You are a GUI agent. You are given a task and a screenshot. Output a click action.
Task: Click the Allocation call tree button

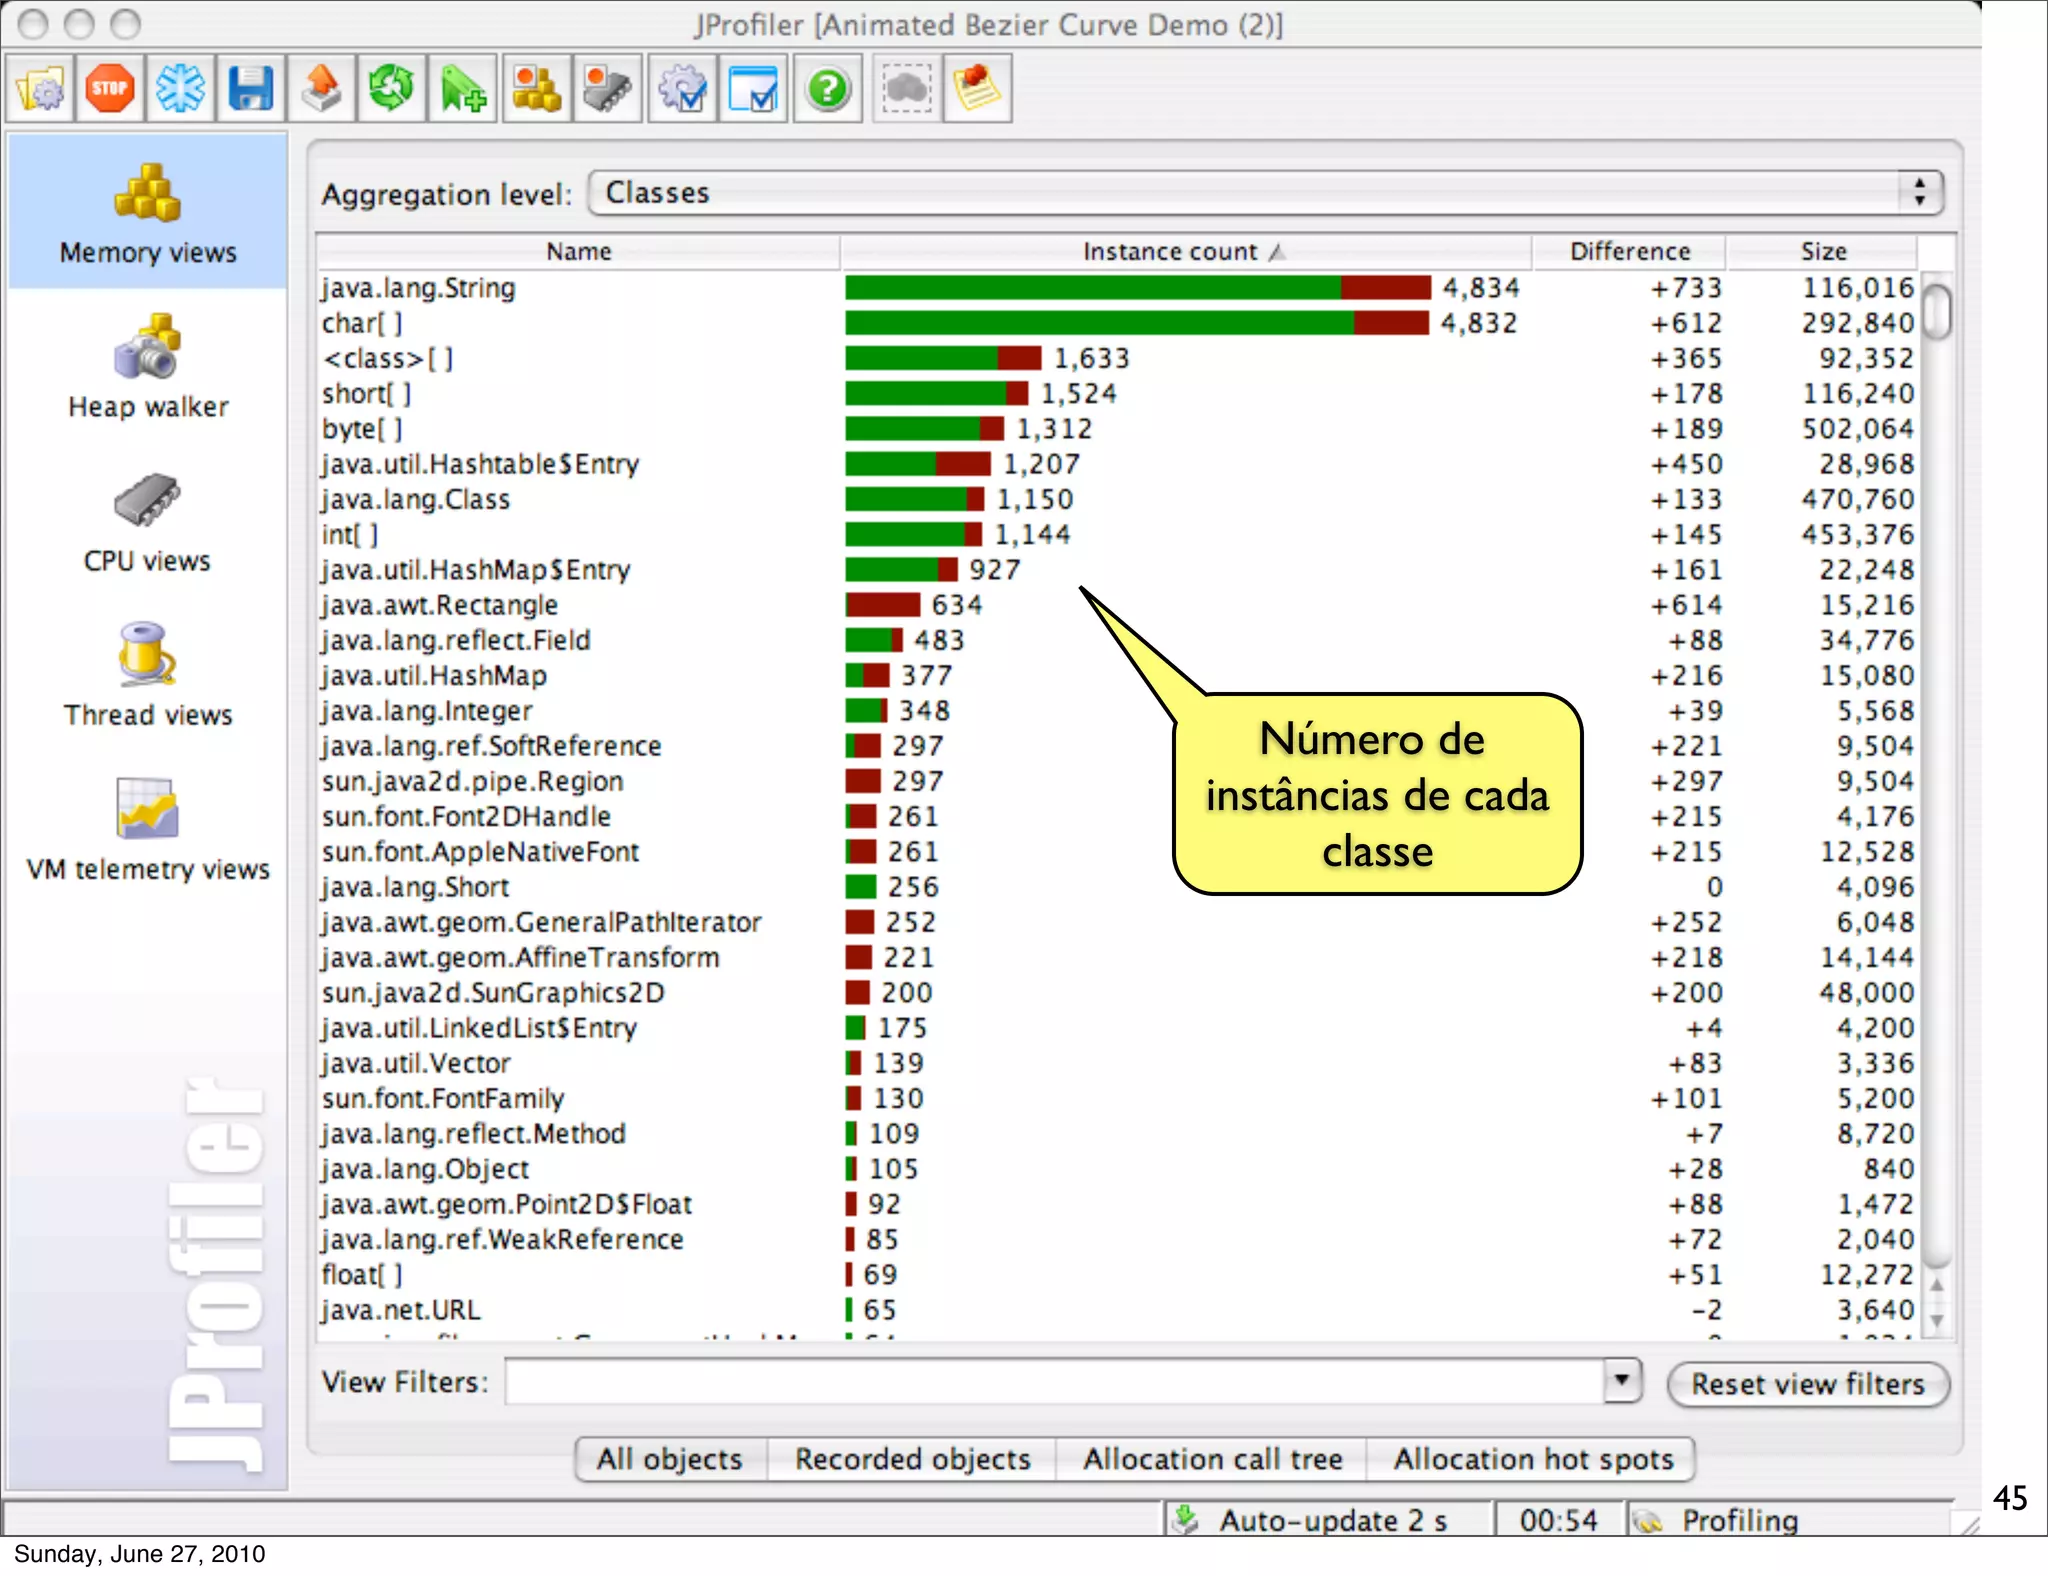pyautogui.click(x=1212, y=1459)
